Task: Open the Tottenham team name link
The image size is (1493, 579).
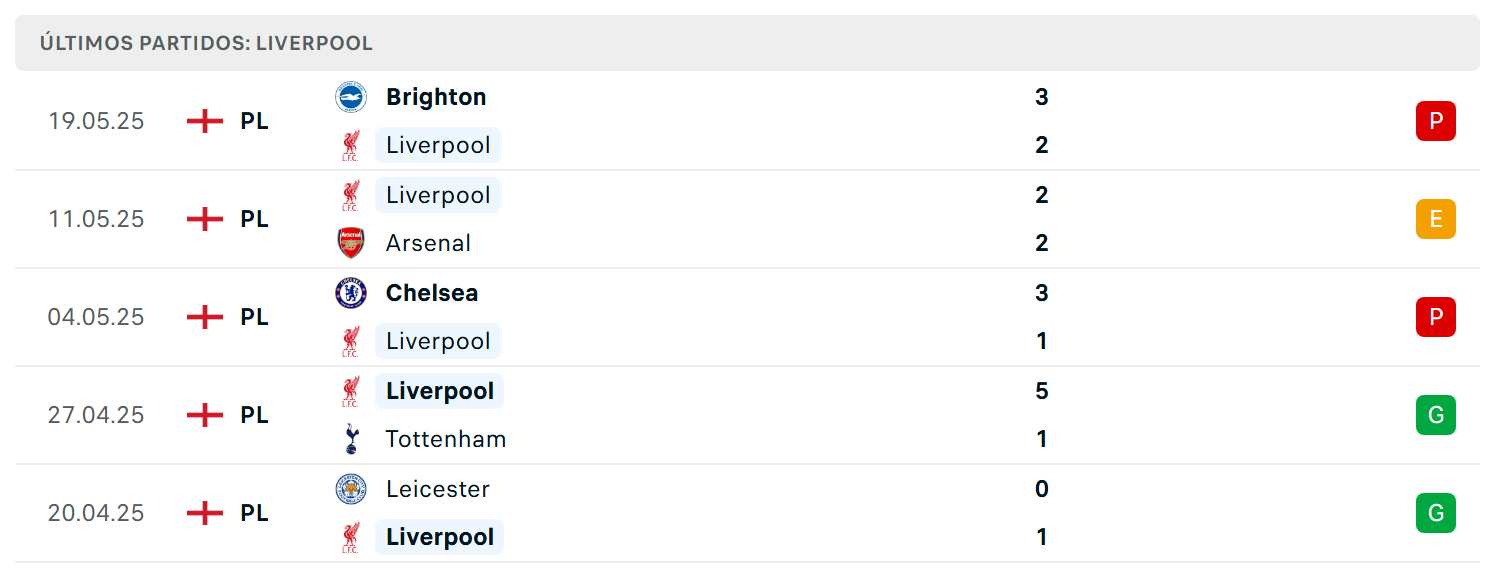Action: tap(446, 439)
